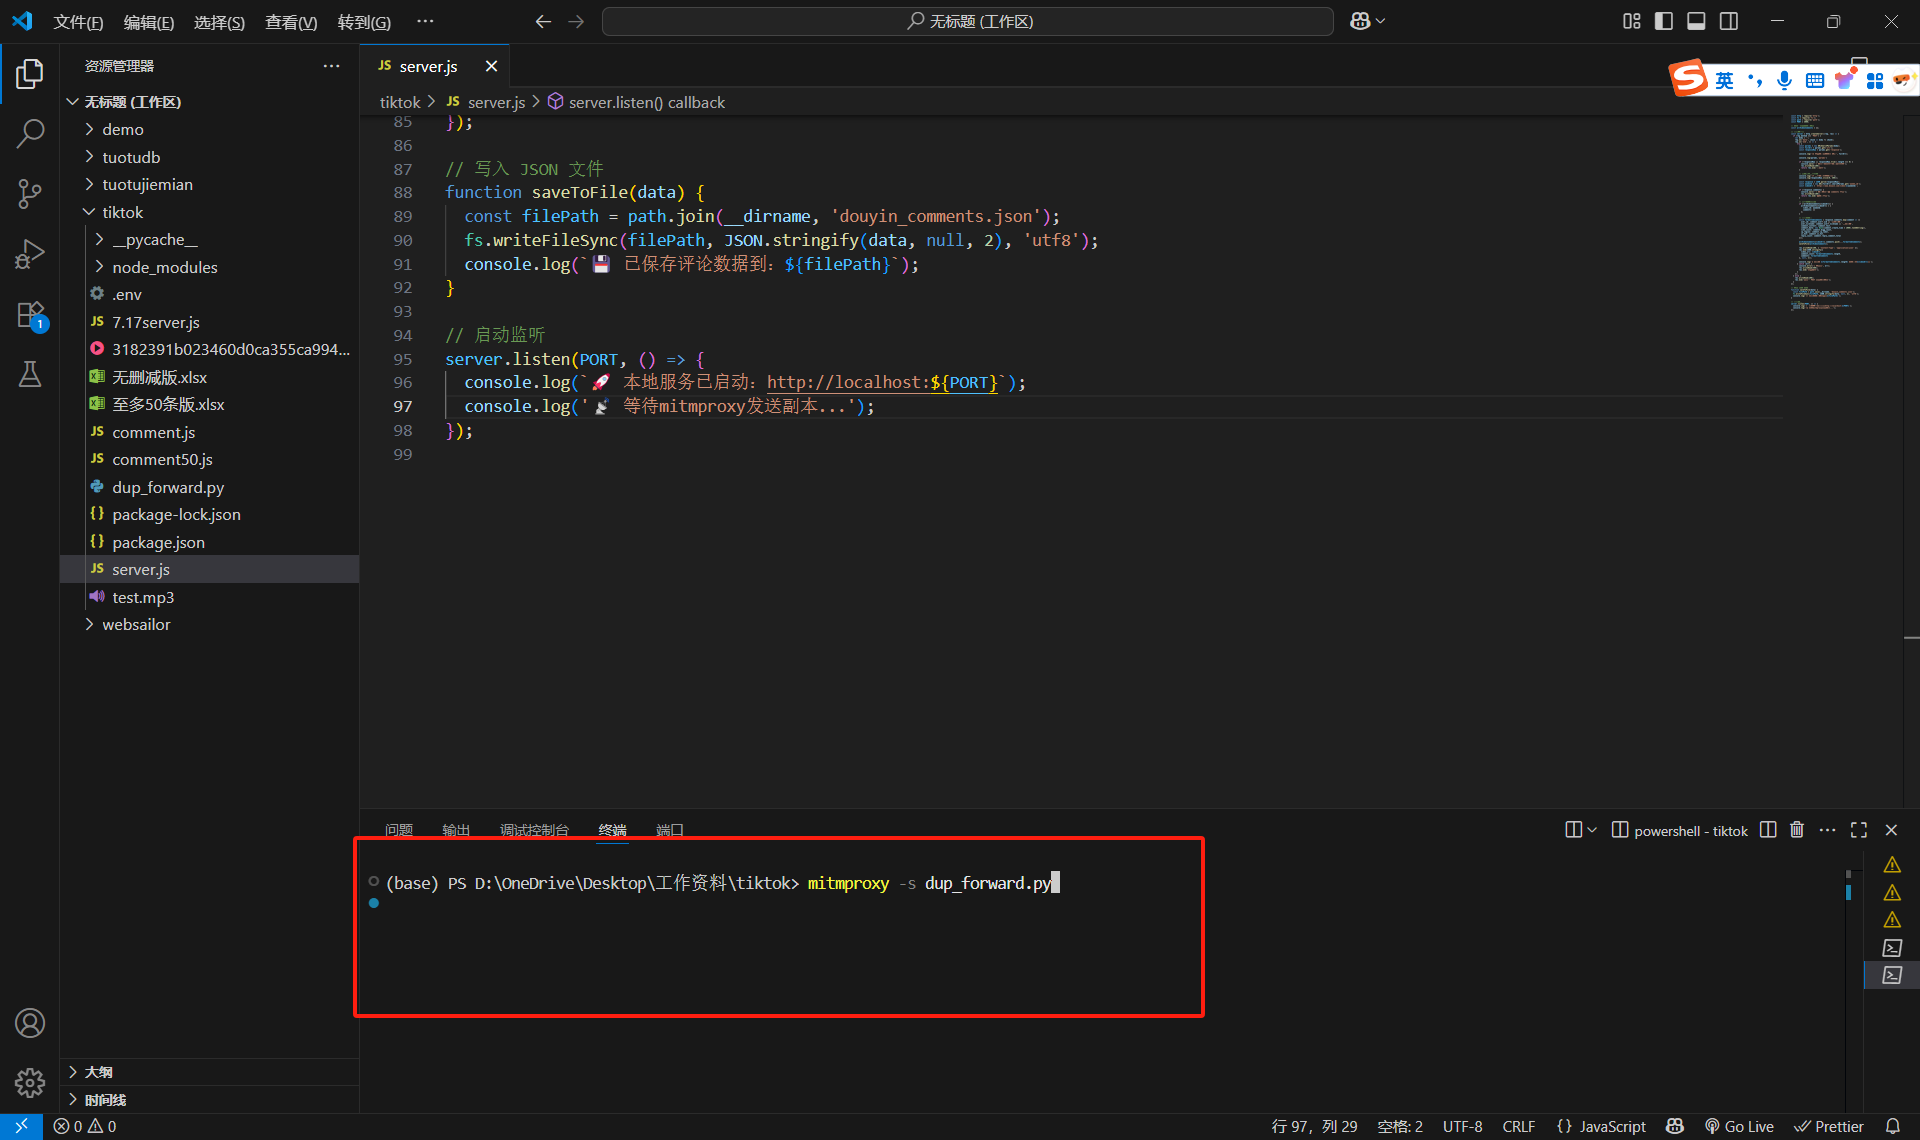Open the Manage gear settings icon
Viewport: 1920px width, 1140px height.
point(30,1082)
